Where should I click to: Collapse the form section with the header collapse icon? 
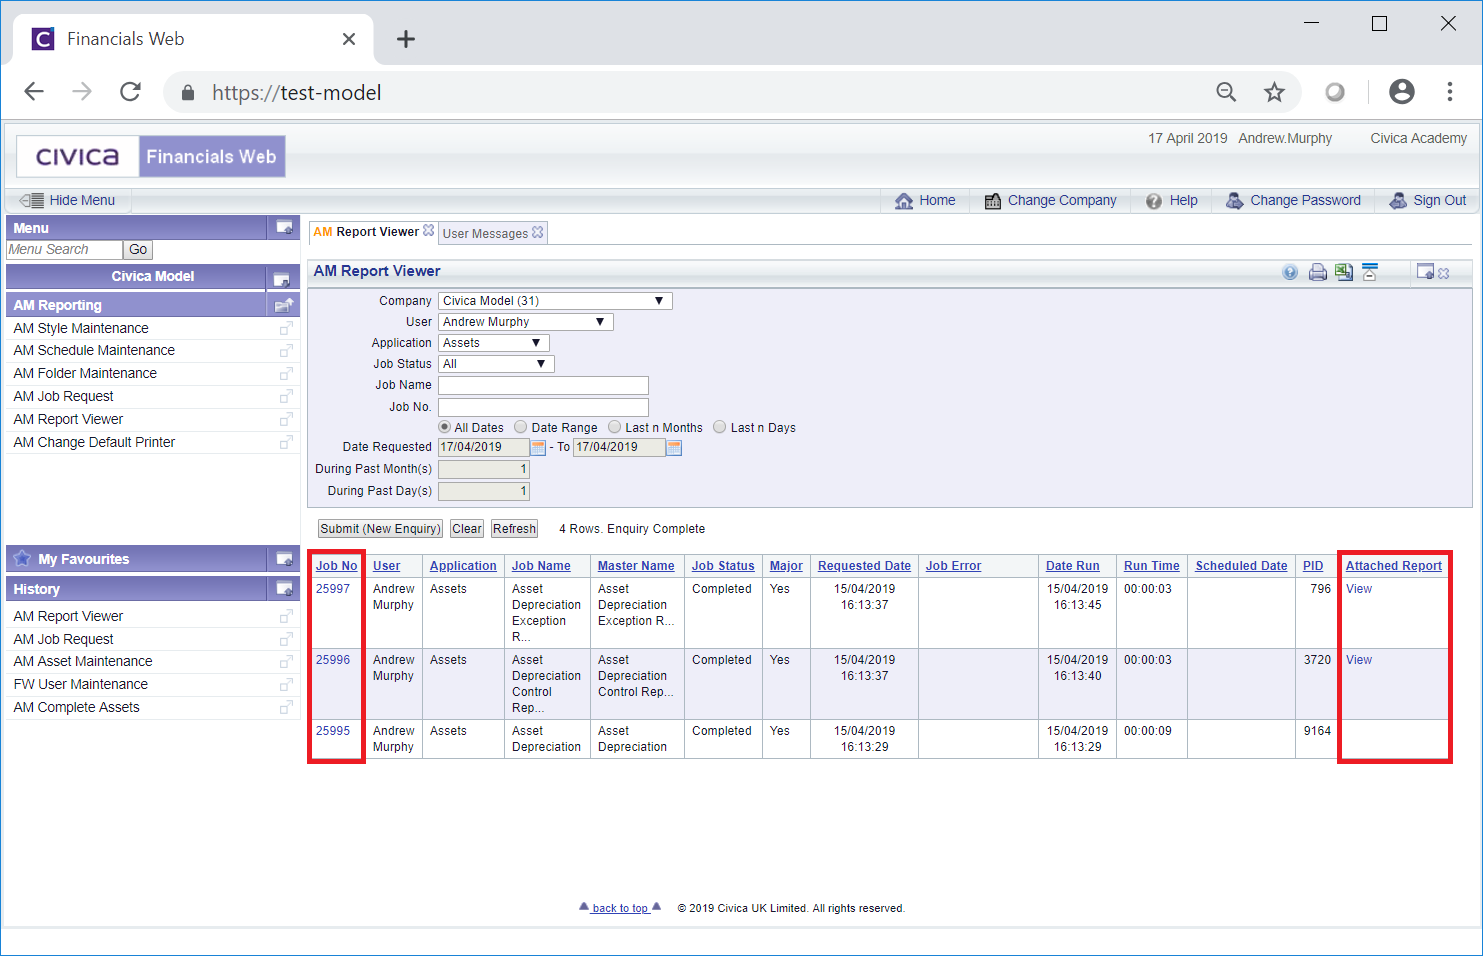point(1369,272)
